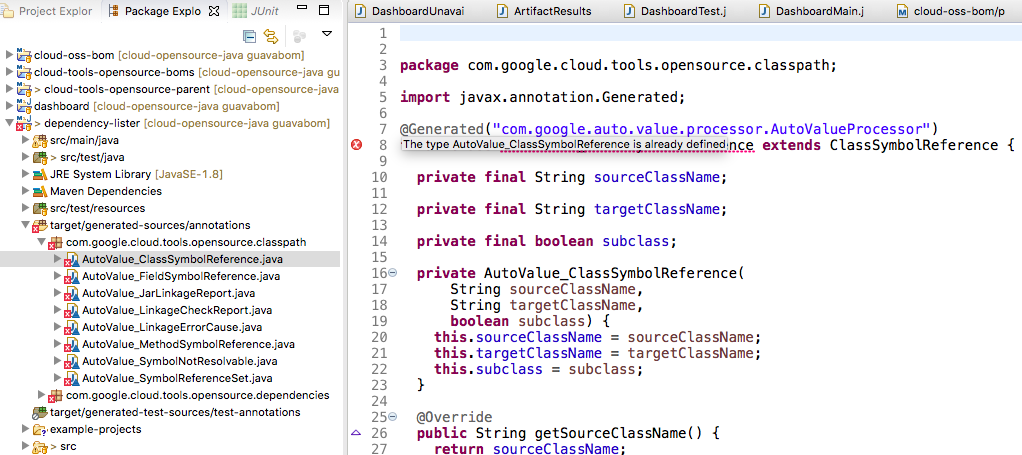The height and width of the screenshot is (455, 1022).
Task: Click dependency-lister project error icon
Action: coord(24,123)
